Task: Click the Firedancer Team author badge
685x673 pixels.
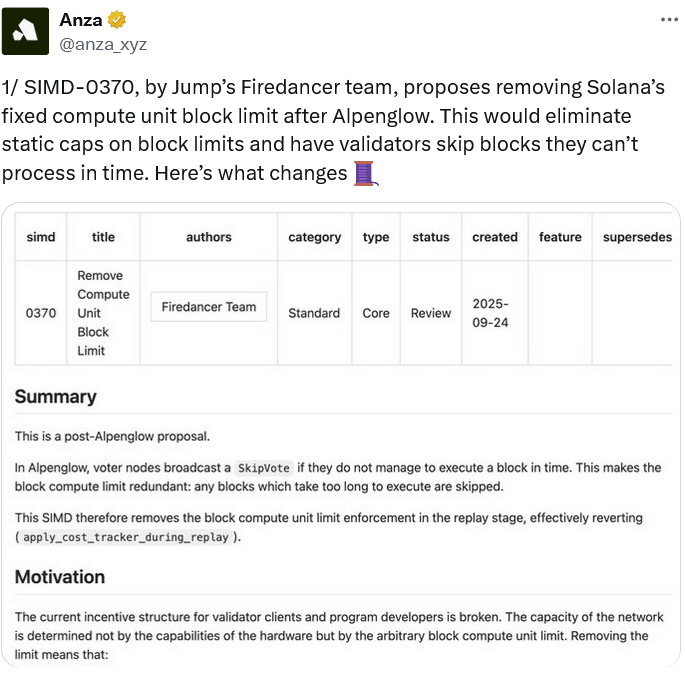Action: pyautogui.click(x=209, y=307)
